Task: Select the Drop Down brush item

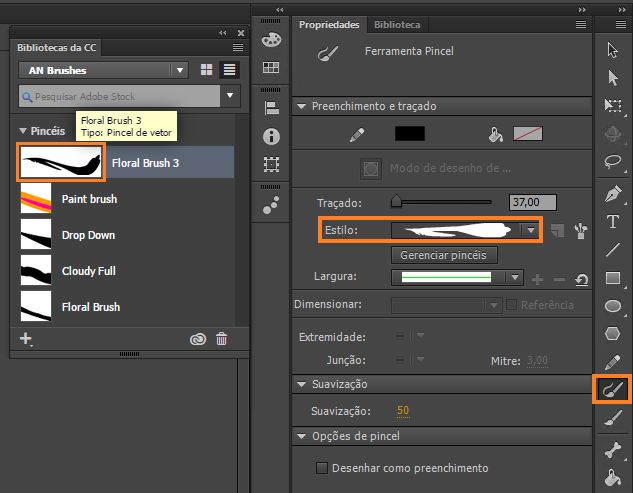Action: tap(127, 235)
